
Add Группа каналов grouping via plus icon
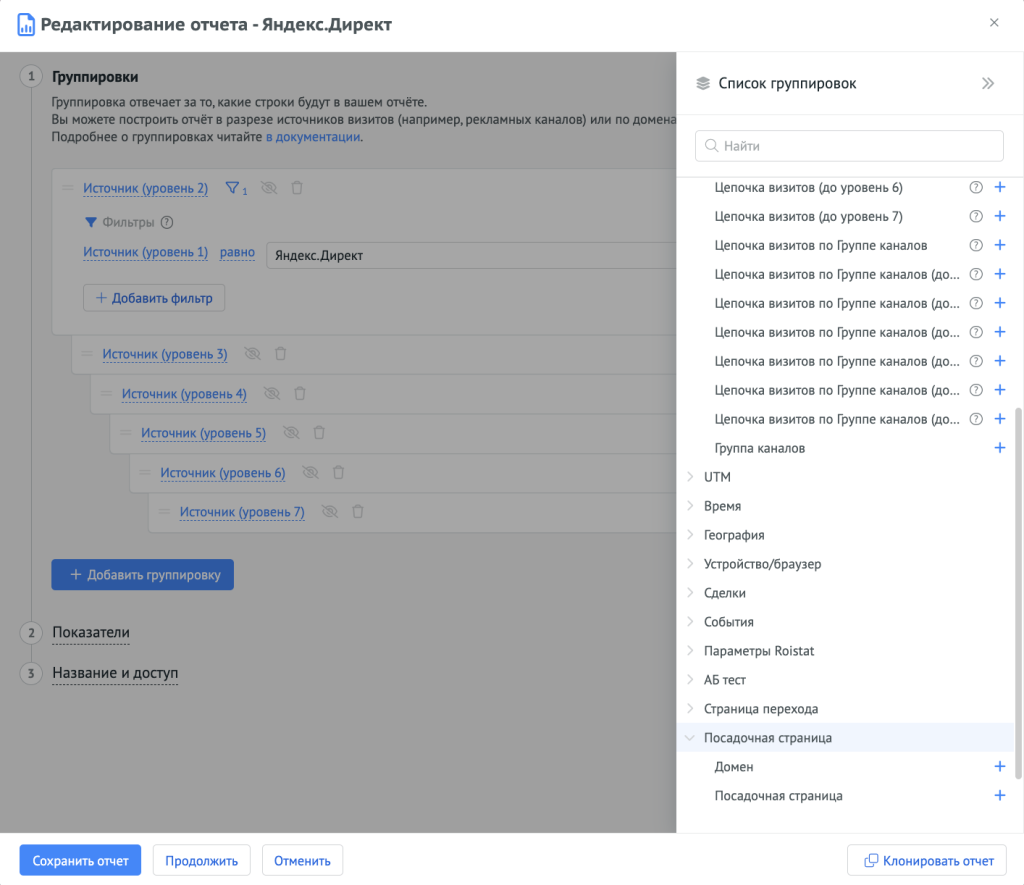pyautogui.click(x=999, y=448)
